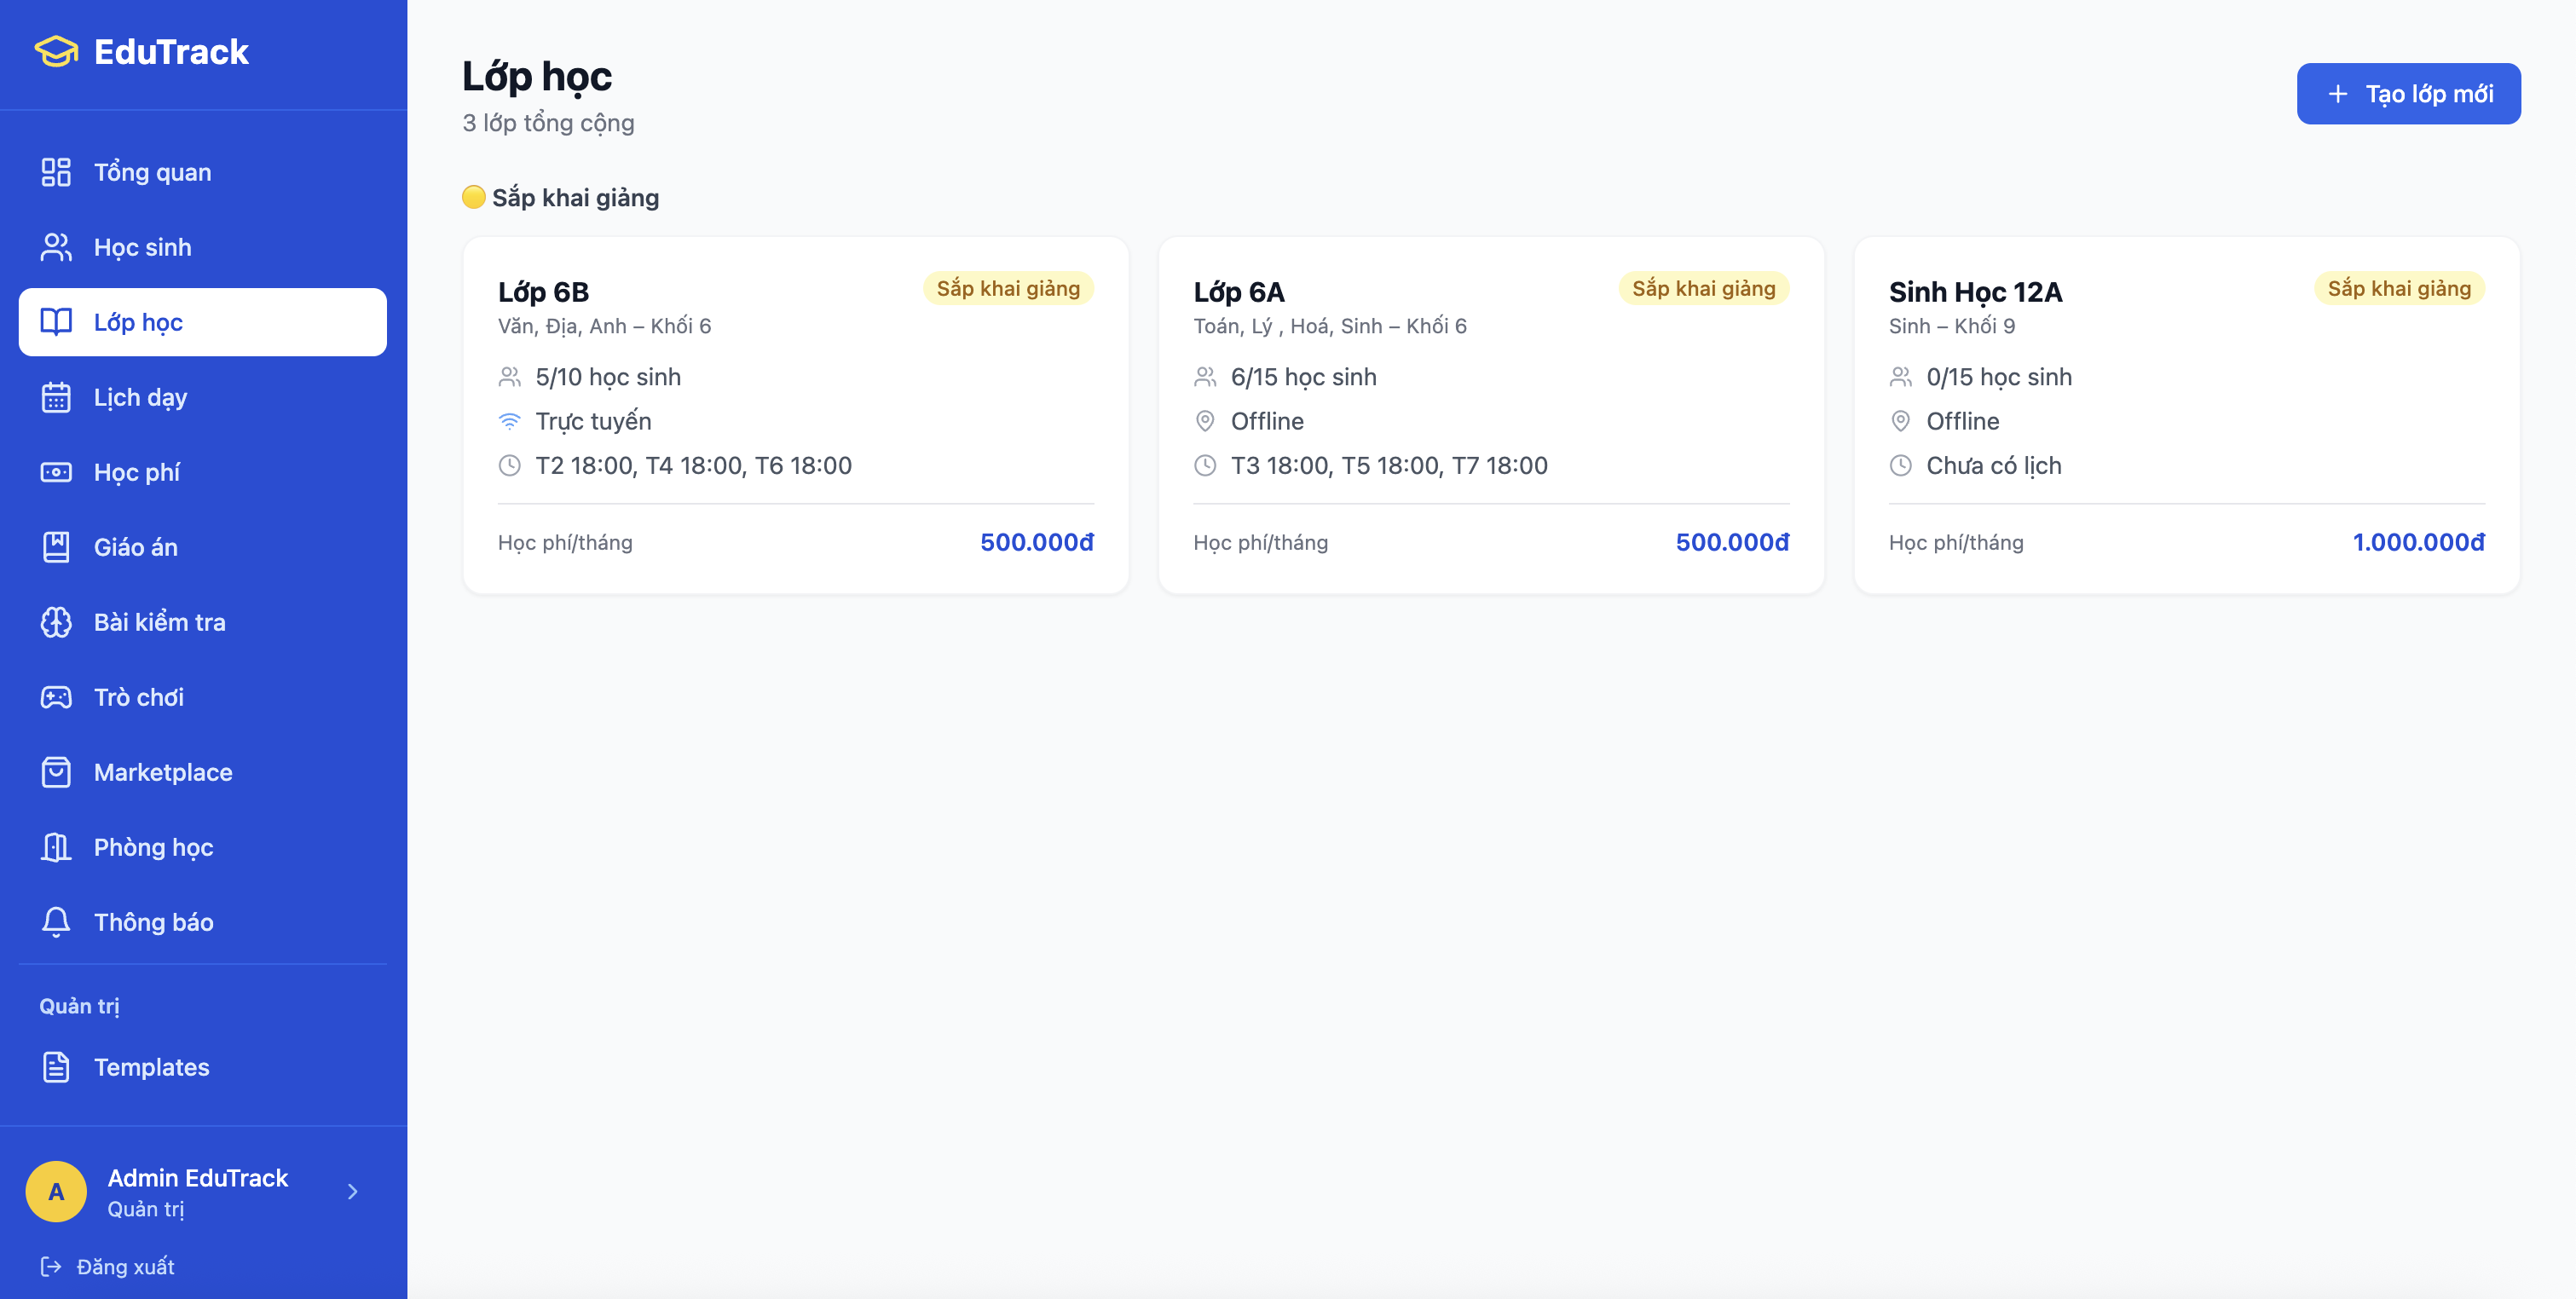Select the active Lớp học menu item
The width and height of the screenshot is (2576, 1299).
pos(202,322)
